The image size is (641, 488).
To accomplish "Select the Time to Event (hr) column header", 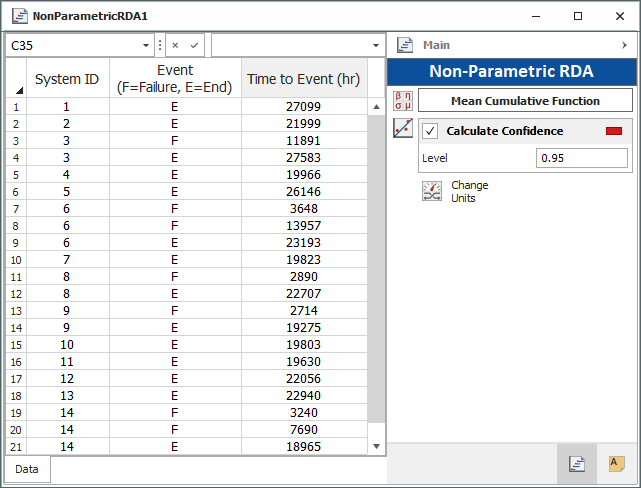I will pos(304,78).
